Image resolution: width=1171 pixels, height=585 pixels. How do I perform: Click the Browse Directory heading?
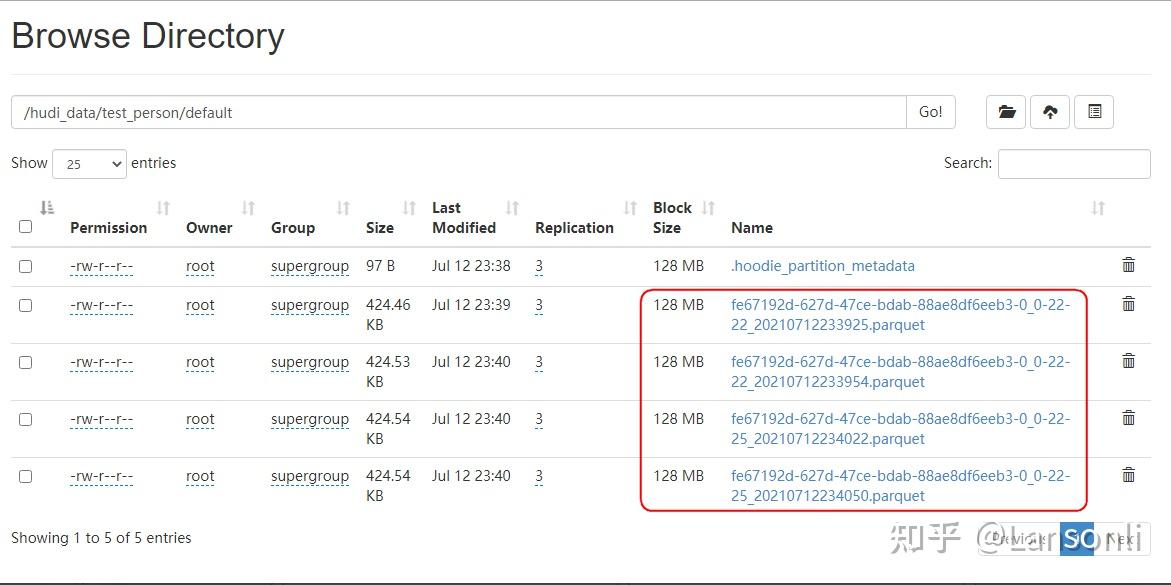coord(148,36)
